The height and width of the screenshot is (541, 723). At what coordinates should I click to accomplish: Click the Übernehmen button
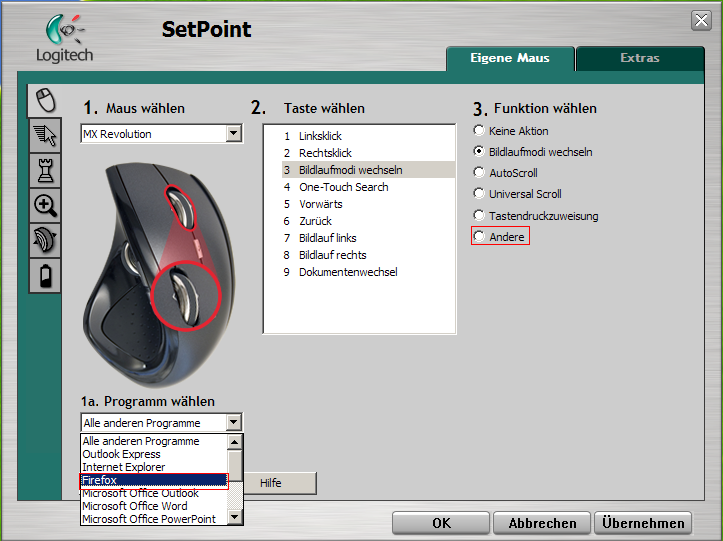tap(643, 523)
